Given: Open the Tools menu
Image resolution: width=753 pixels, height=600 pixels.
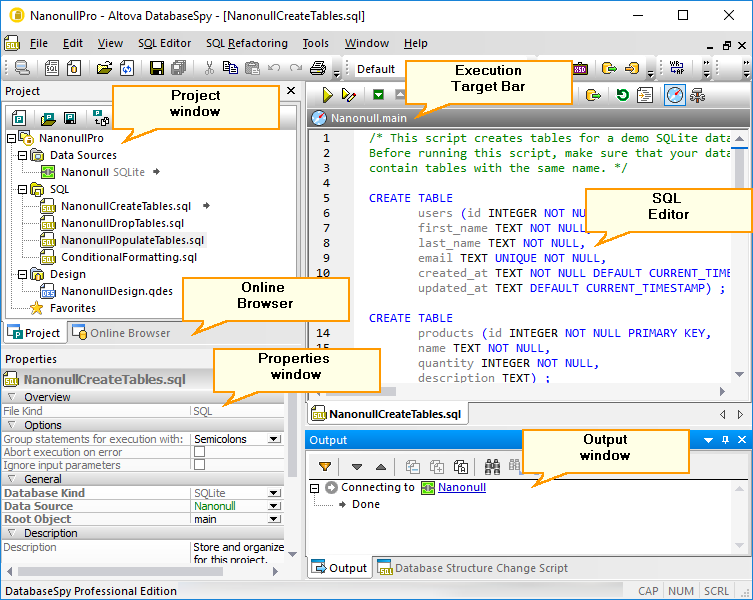Looking at the screenshot, I should [x=316, y=43].
